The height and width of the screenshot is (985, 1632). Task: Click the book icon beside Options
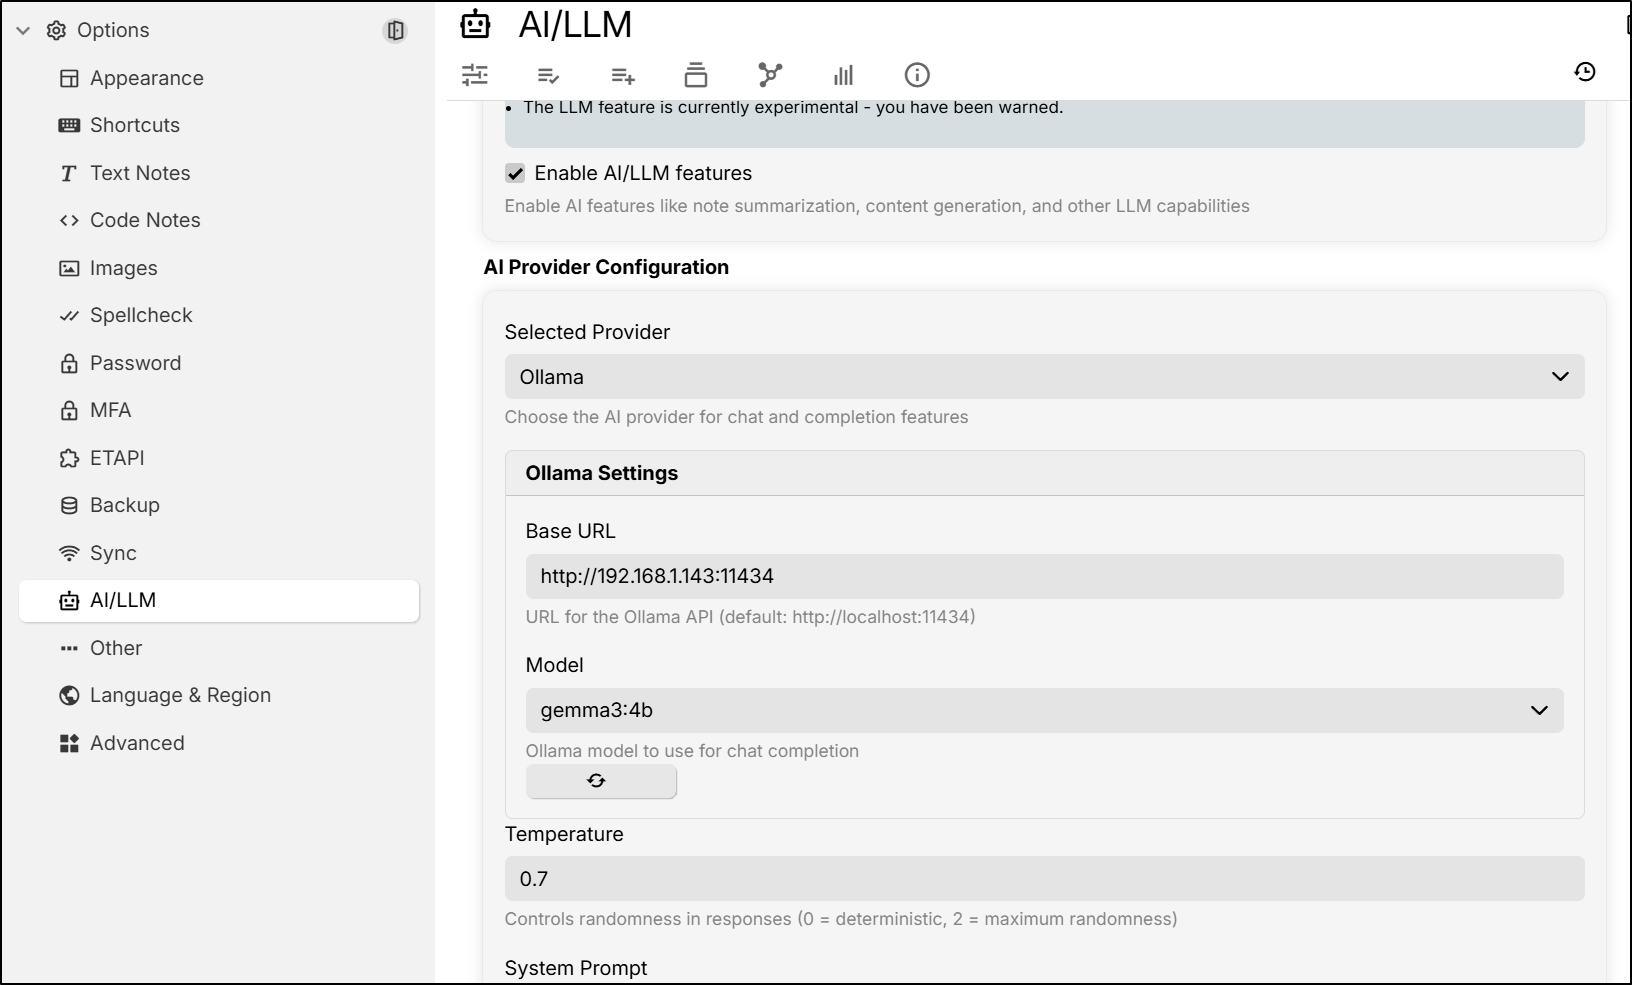point(396,31)
